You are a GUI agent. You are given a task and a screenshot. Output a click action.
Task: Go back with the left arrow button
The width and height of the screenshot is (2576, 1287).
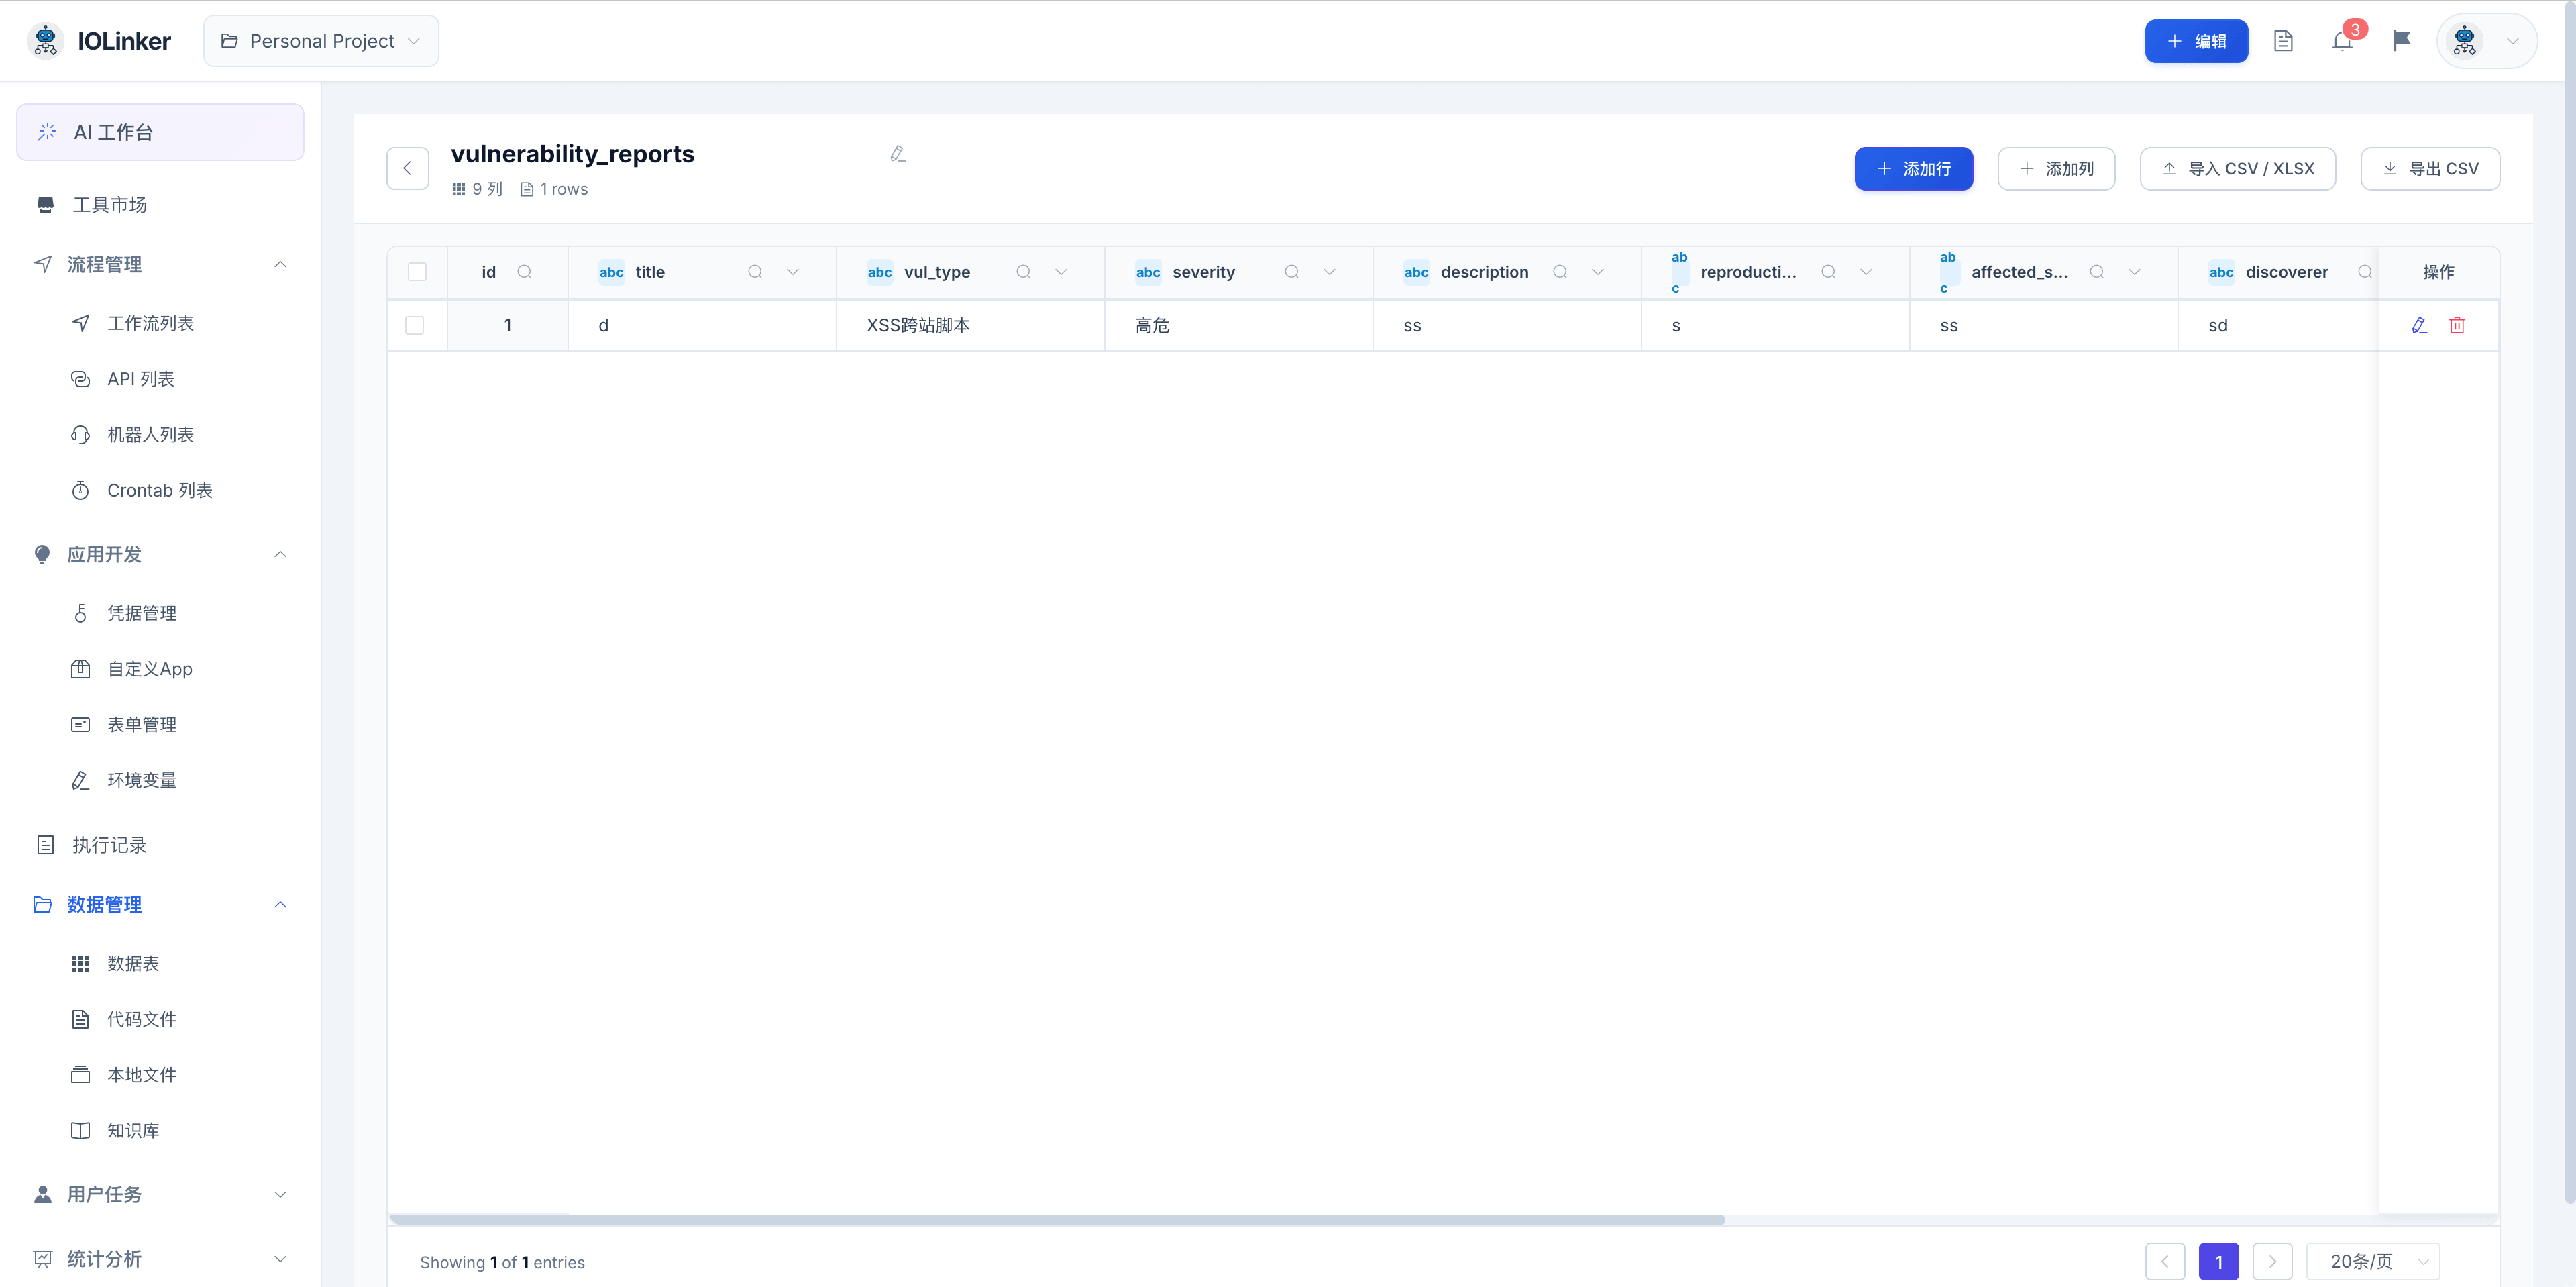pos(407,168)
